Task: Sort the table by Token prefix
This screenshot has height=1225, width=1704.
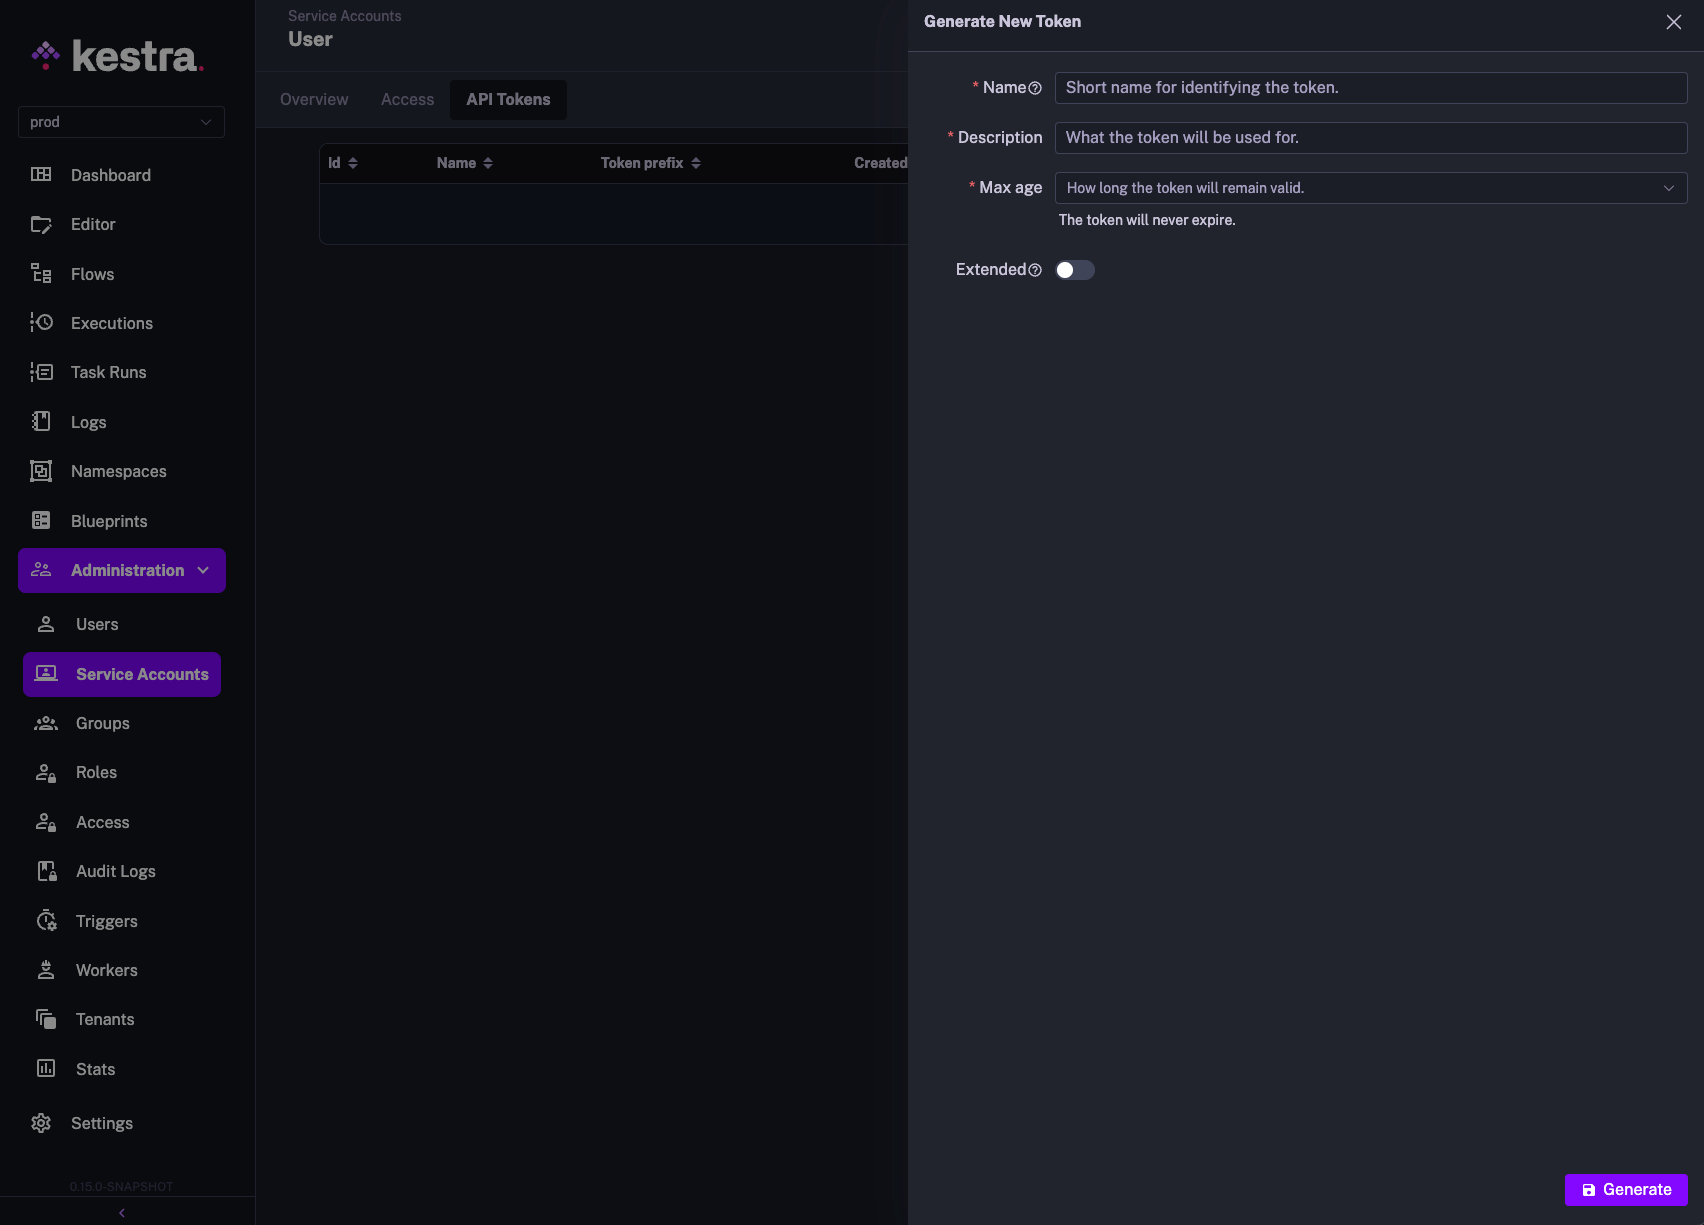Action: [x=649, y=162]
